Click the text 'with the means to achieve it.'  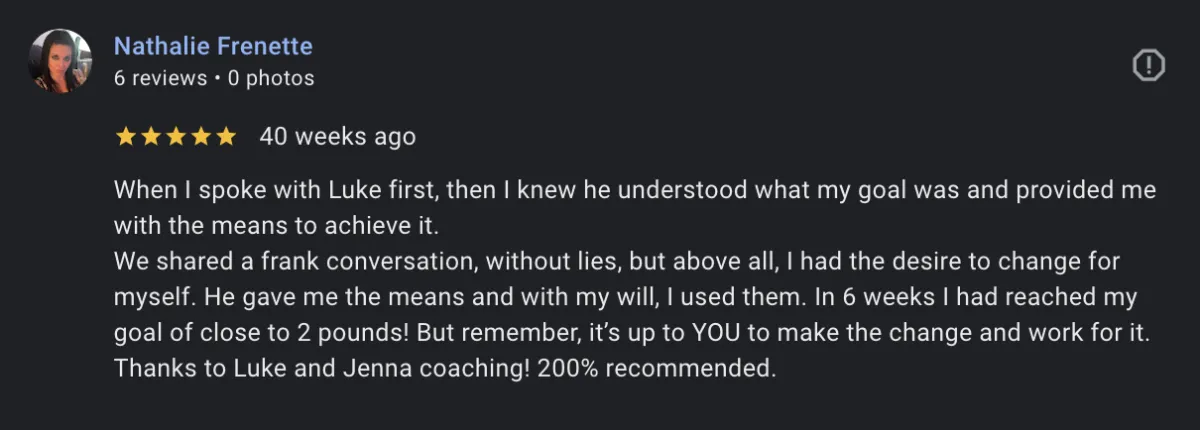pyautogui.click(x=277, y=226)
